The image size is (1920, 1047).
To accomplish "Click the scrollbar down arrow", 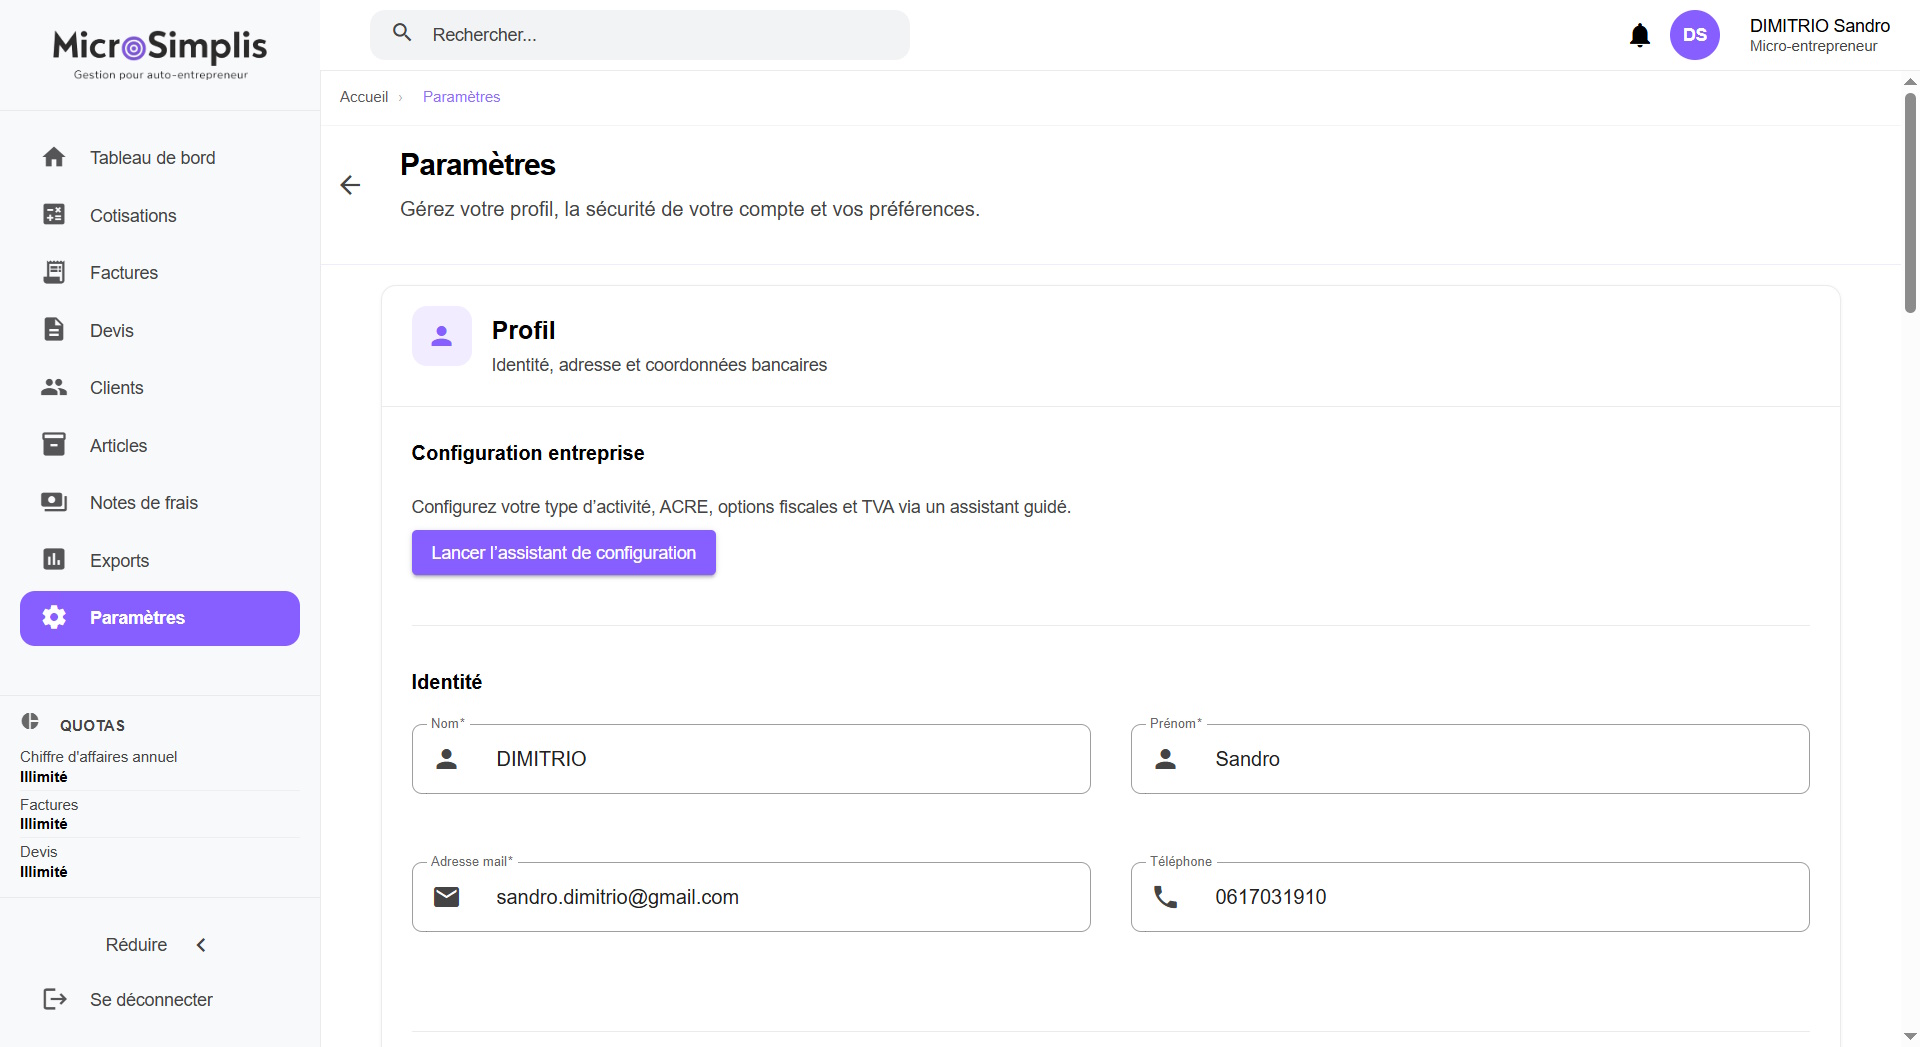I will tap(1910, 1037).
